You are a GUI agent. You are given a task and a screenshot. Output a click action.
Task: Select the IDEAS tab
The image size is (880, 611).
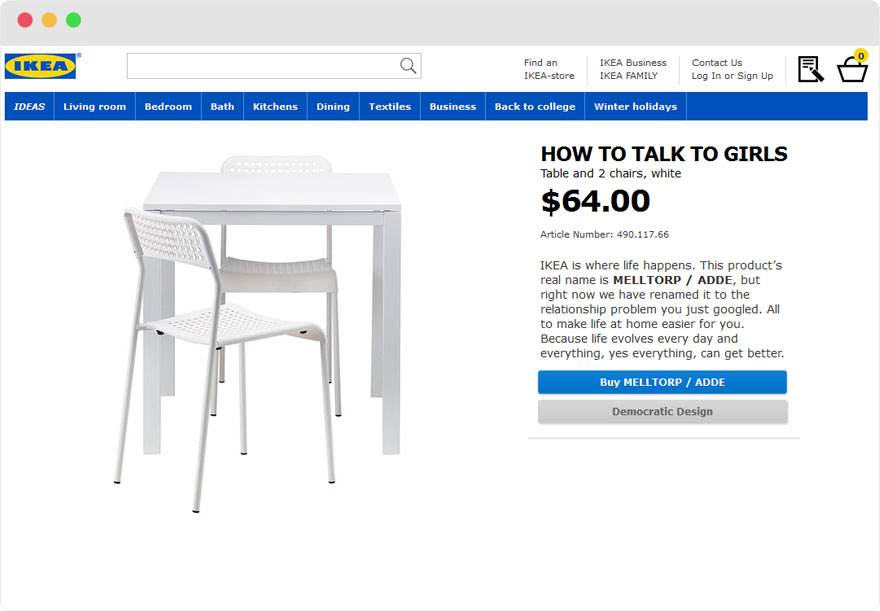click(x=28, y=106)
